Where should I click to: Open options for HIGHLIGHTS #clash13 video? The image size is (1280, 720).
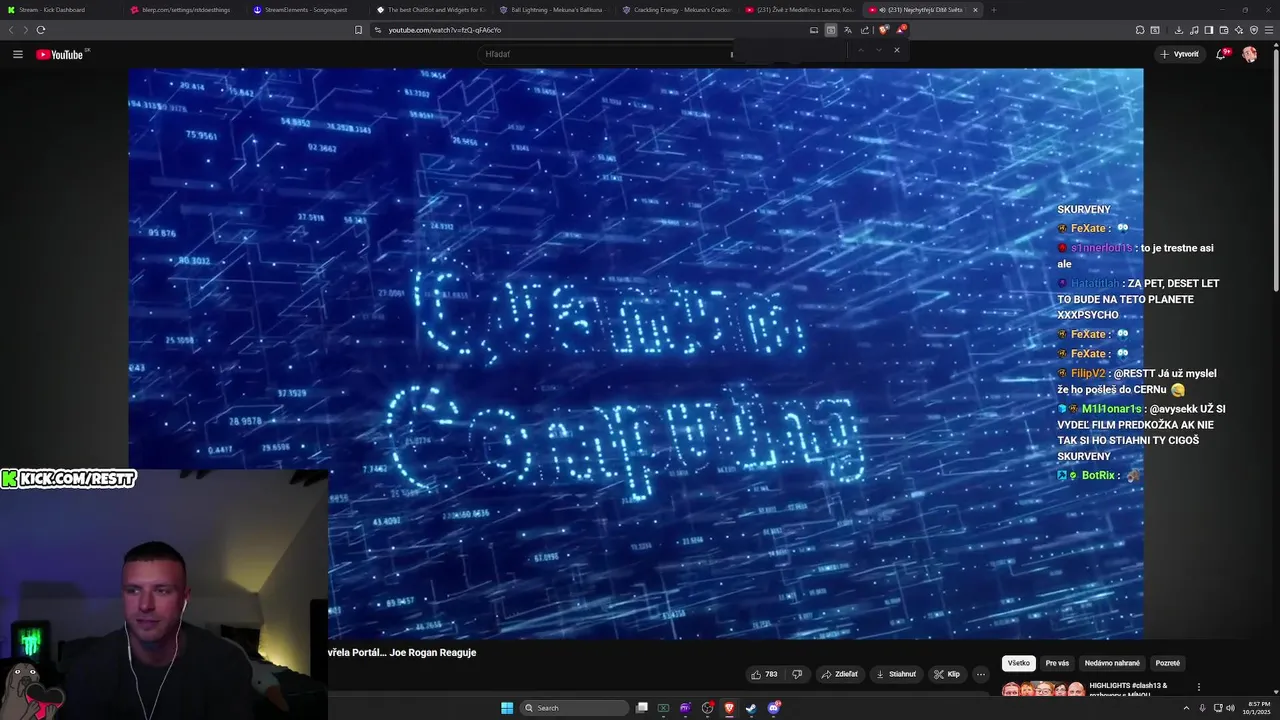[x=1199, y=687]
